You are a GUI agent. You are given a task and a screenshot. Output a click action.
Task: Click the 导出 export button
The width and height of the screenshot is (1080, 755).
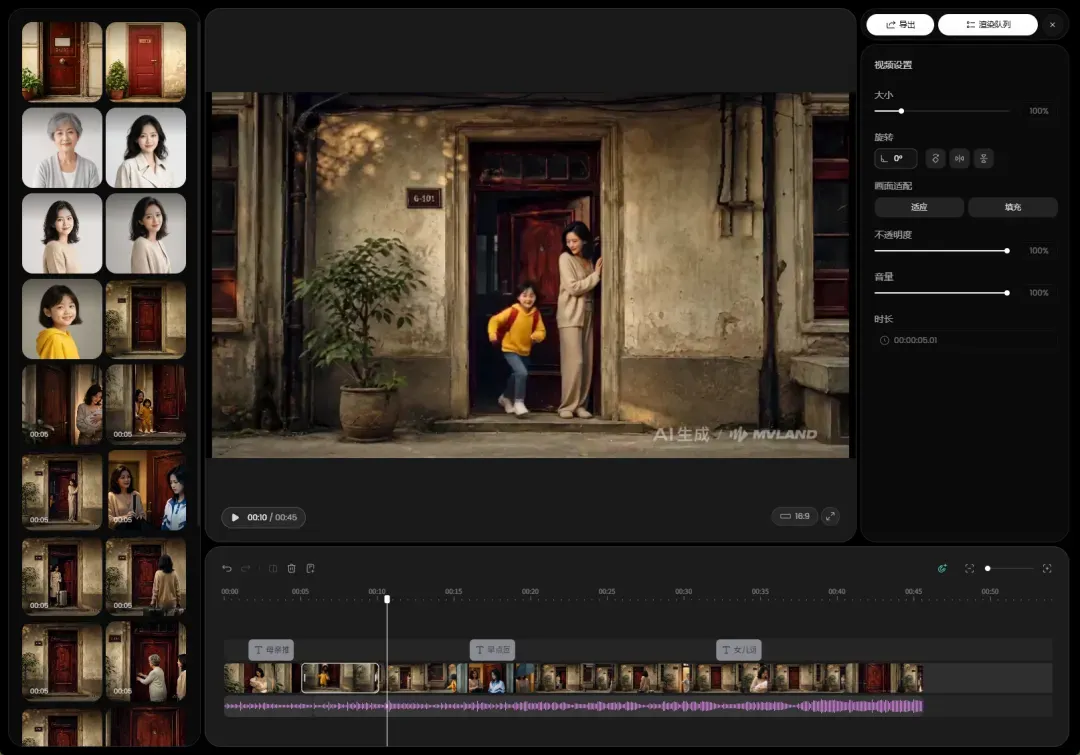900,24
